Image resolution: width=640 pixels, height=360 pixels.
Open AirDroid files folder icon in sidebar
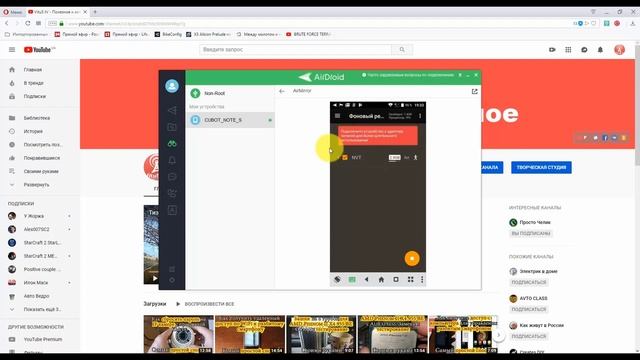click(x=172, y=127)
